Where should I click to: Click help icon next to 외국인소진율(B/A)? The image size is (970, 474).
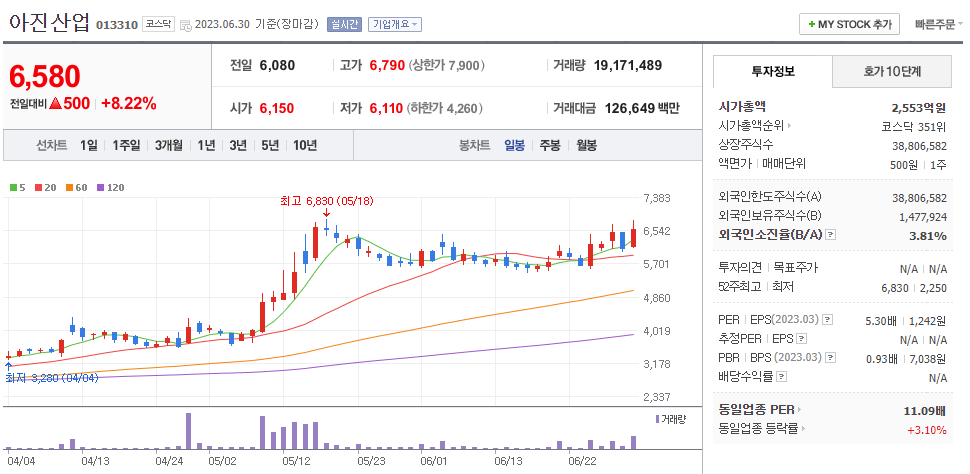tap(831, 235)
